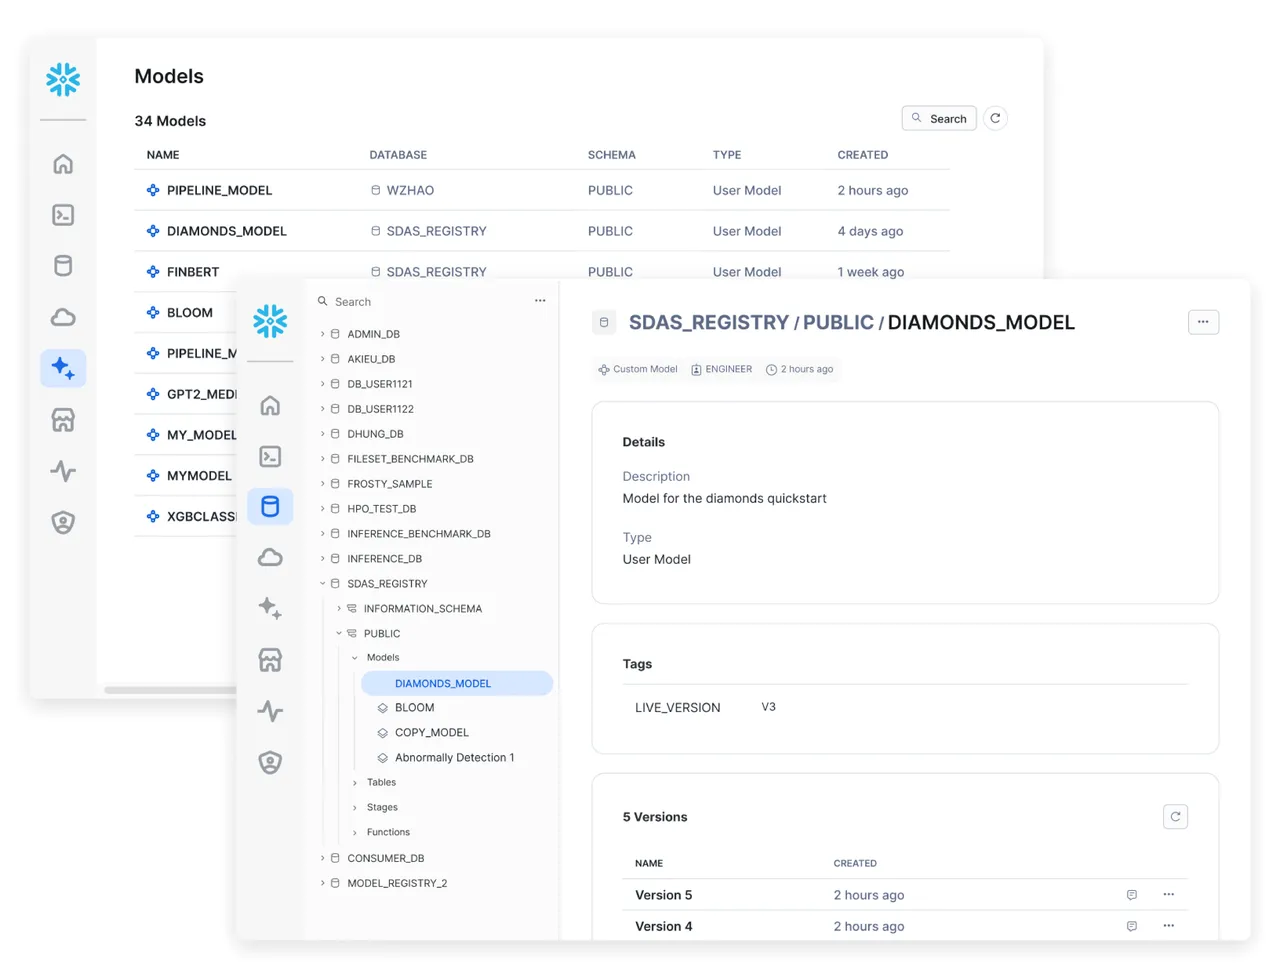Collapse PUBLIC schema node
The height and width of the screenshot is (978, 1280).
339,633
